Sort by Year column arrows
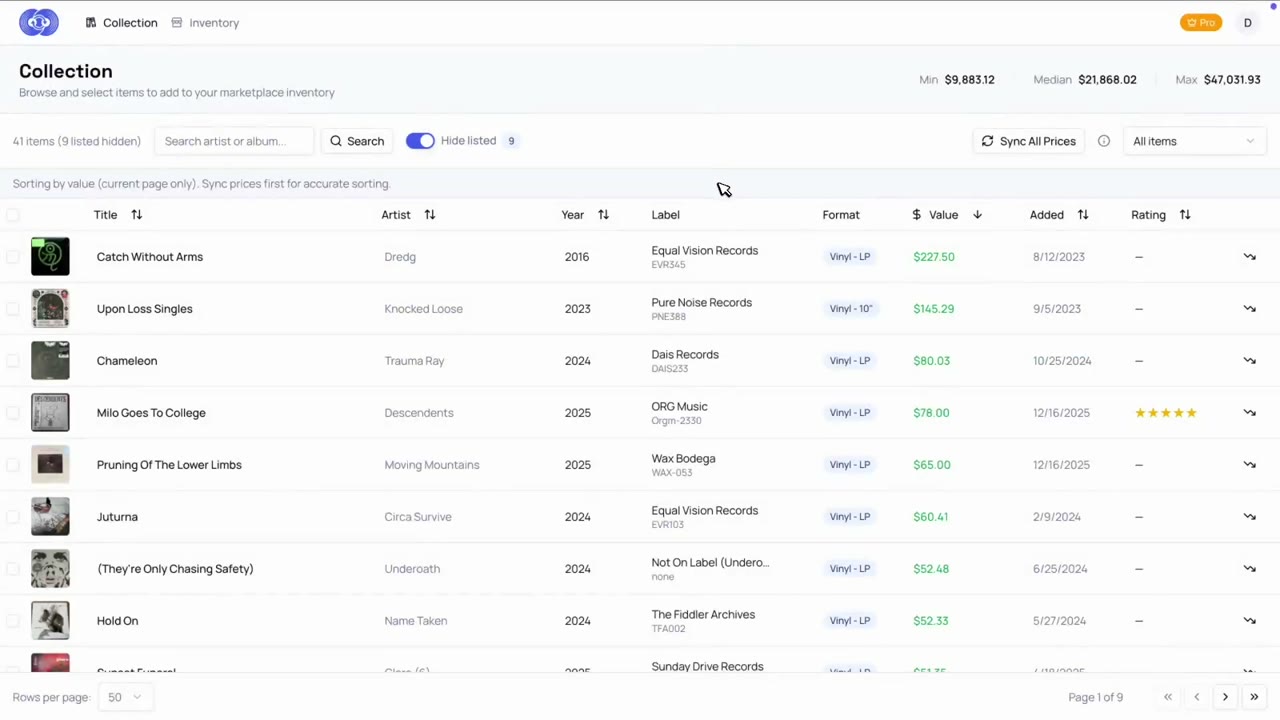 [603, 215]
